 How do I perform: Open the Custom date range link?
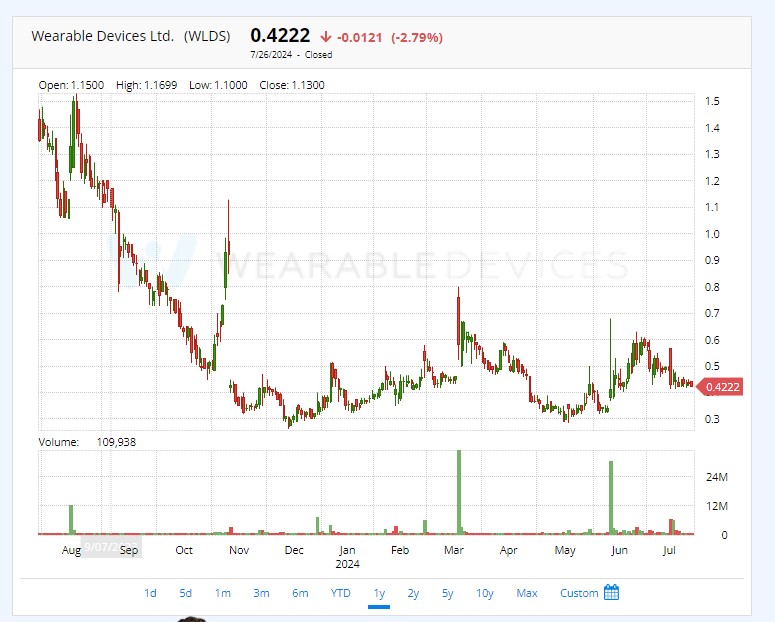coord(579,593)
